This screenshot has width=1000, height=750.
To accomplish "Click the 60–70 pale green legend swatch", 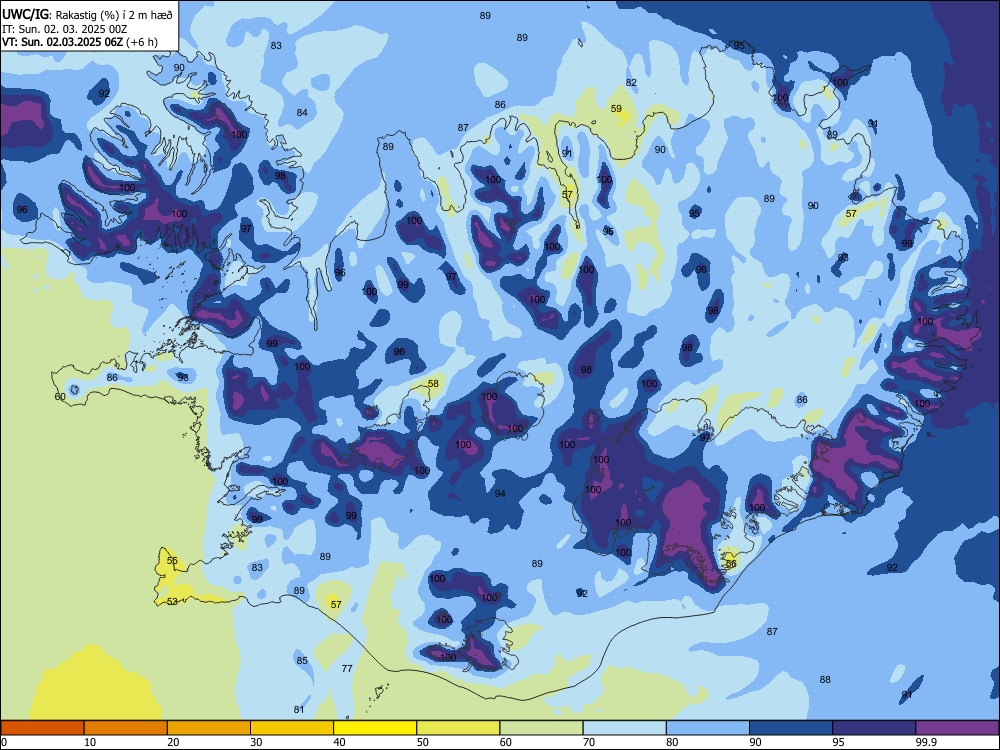I will [x=541, y=728].
